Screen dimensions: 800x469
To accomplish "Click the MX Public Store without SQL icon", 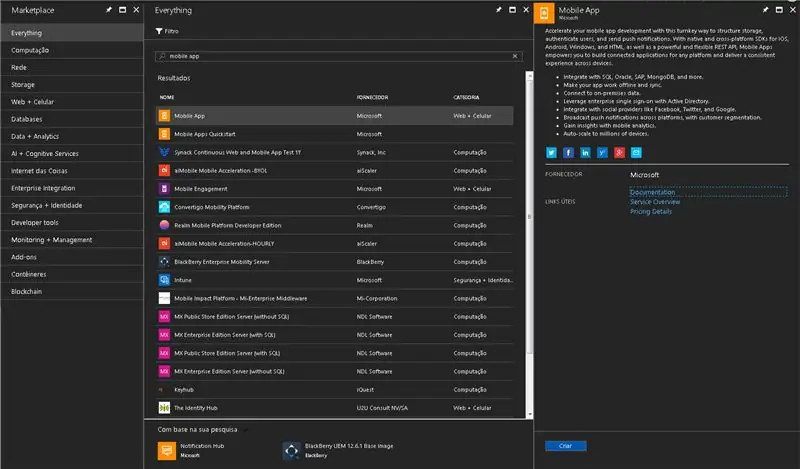I will tap(164, 316).
